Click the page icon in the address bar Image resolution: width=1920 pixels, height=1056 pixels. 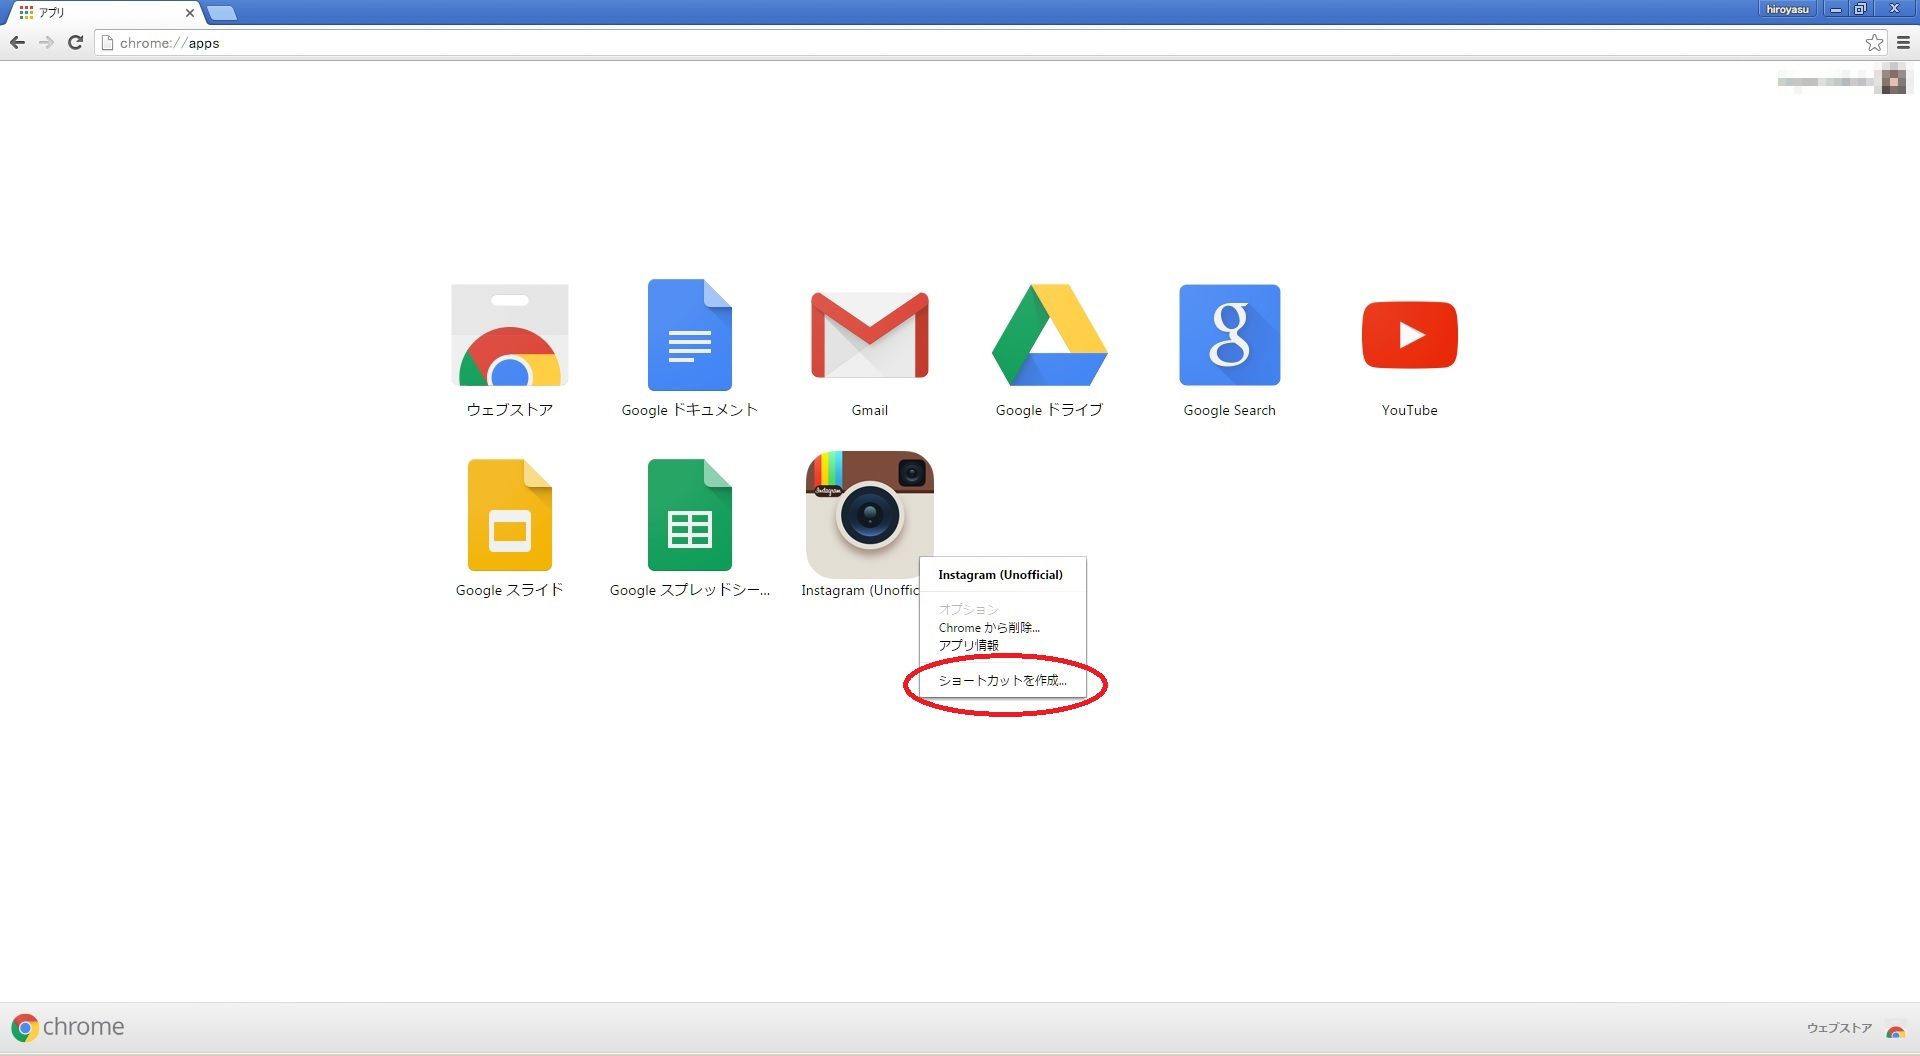point(108,43)
